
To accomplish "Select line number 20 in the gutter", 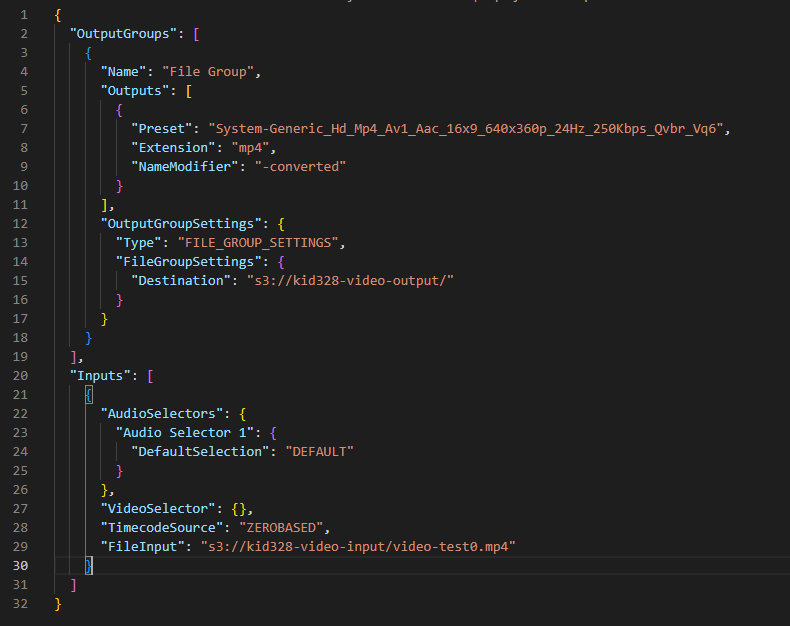I will [20, 375].
